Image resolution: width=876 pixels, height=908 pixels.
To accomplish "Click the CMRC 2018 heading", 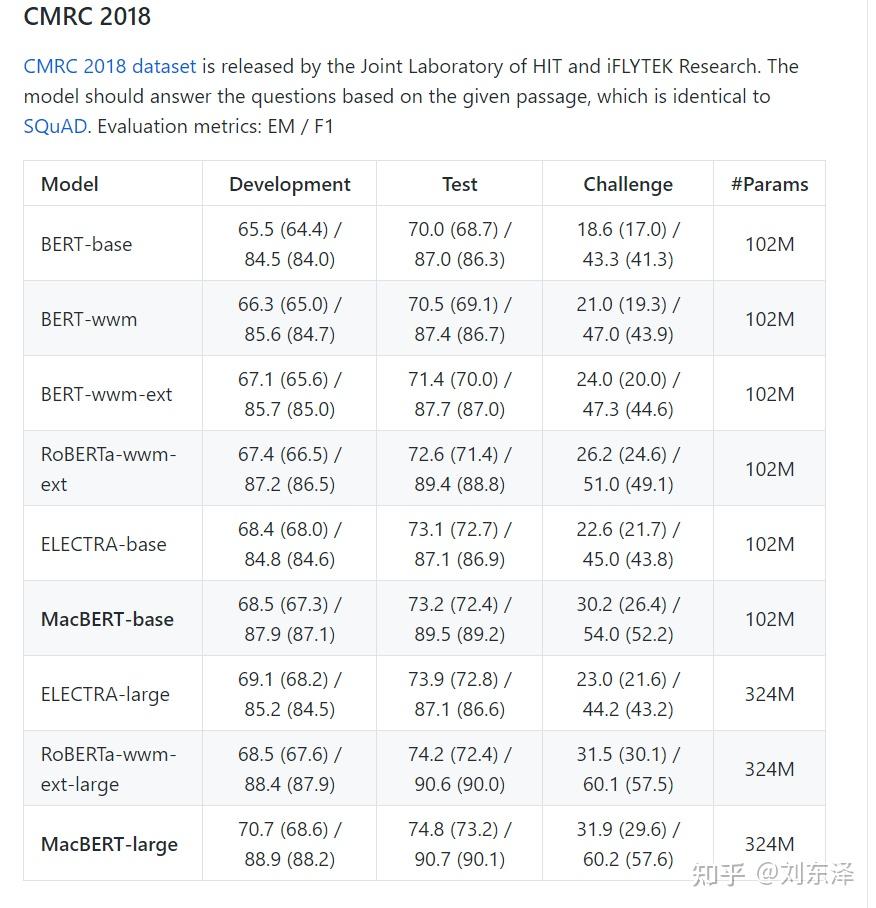I will 87,17.
